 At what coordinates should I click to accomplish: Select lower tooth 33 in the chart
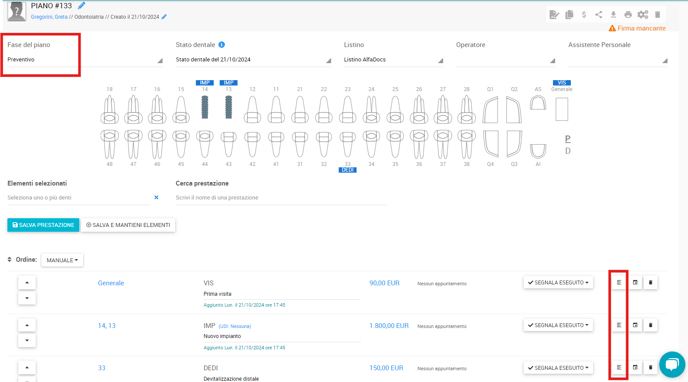(348, 144)
